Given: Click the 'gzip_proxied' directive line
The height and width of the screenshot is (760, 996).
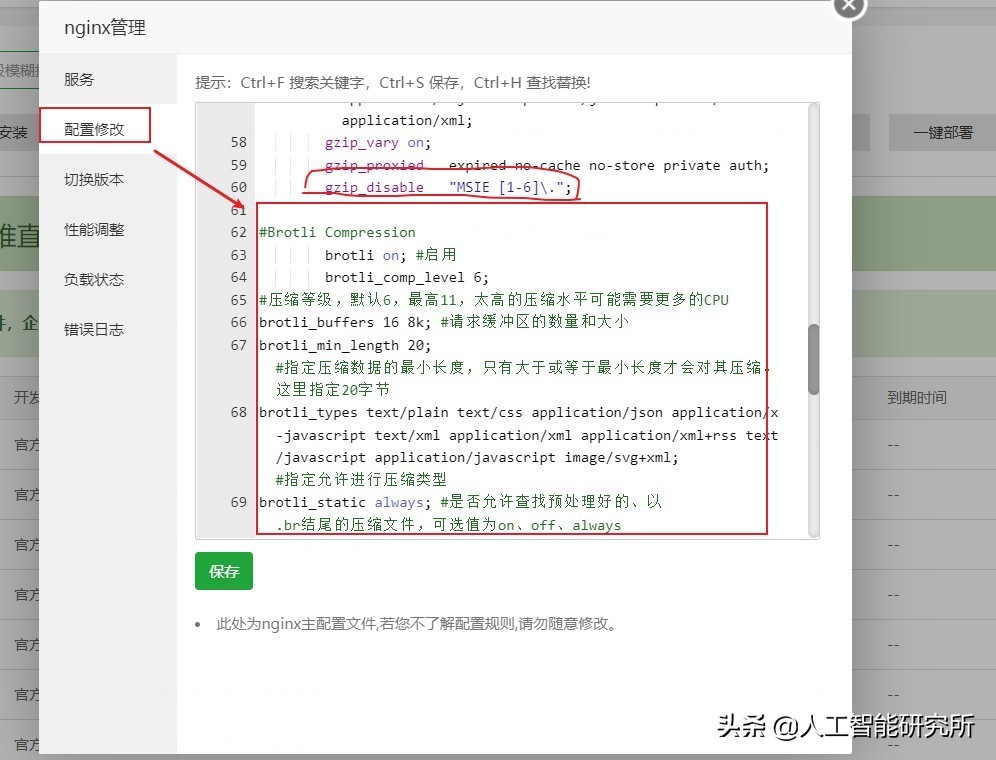Looking at the screenshot, I should pyautogui.click(x=547, y=165).
